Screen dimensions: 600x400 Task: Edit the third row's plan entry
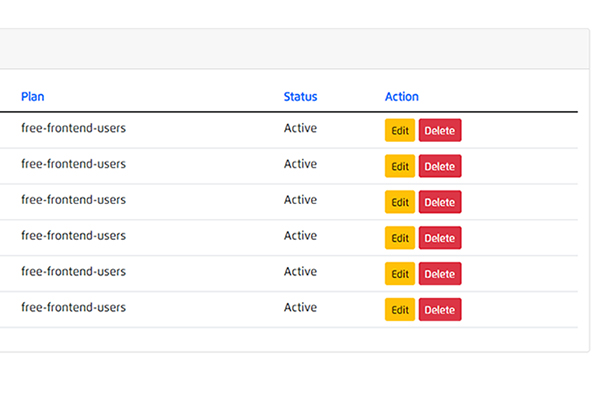click(x=400, y=202)
